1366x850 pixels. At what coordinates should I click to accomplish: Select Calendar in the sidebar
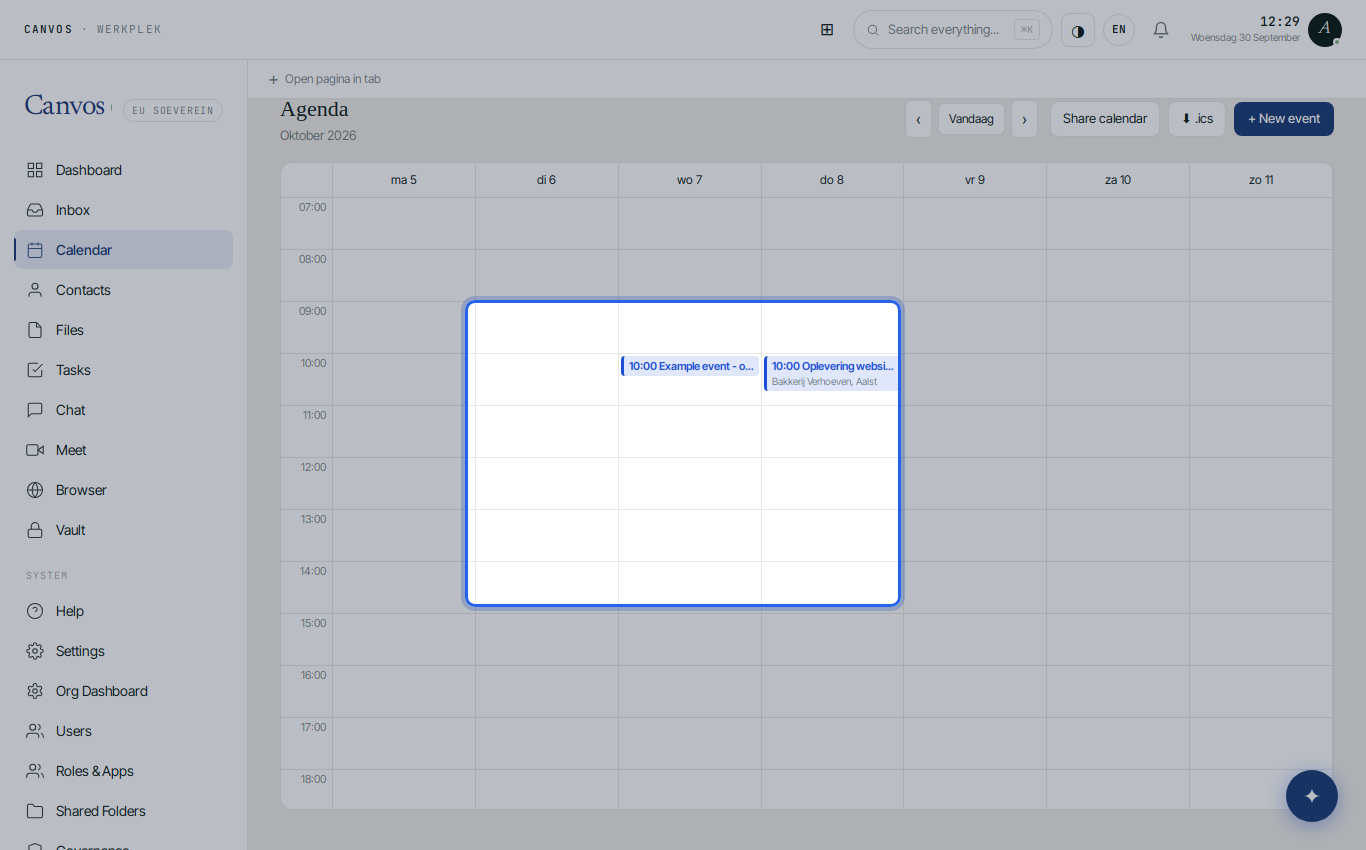click(123, 250)
